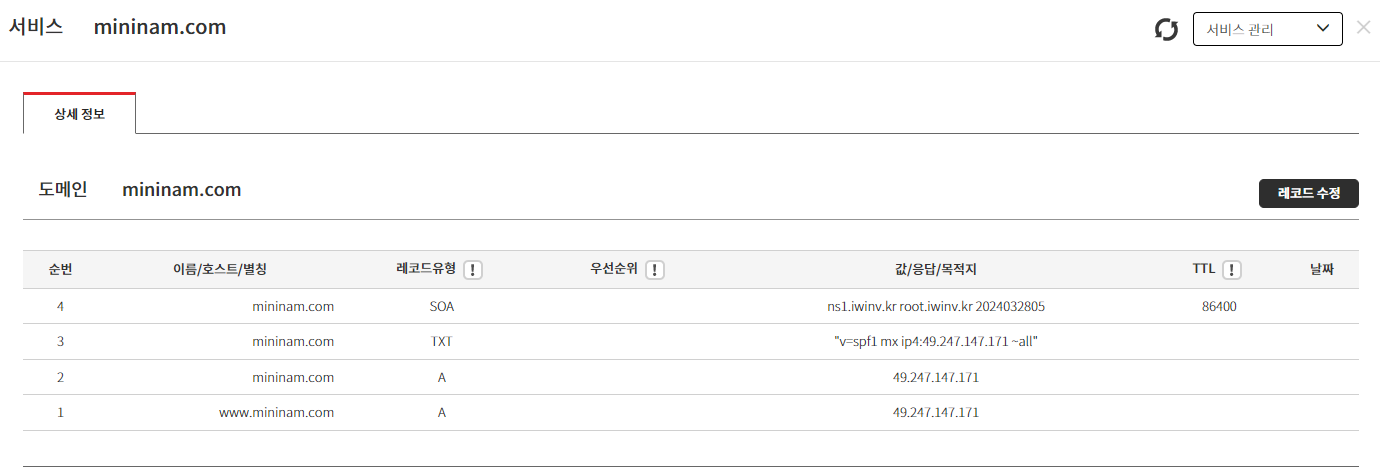Click the info icon beside 우선순위 header
The image size is (1380, 472).
click(655, 270)
